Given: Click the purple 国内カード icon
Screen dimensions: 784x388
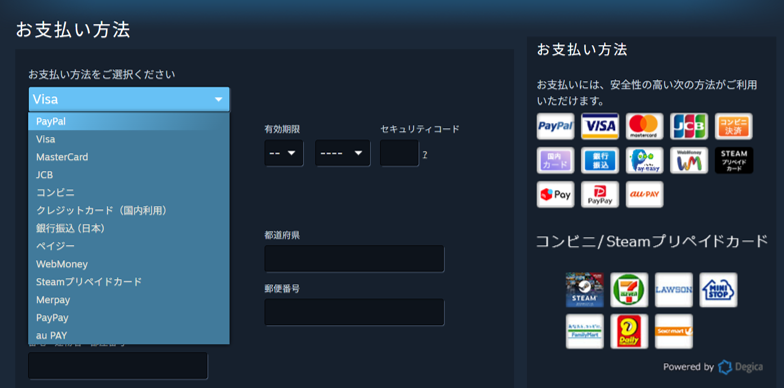Looking at the screenshot, I should pyautogui.click(x=555, y=160).
